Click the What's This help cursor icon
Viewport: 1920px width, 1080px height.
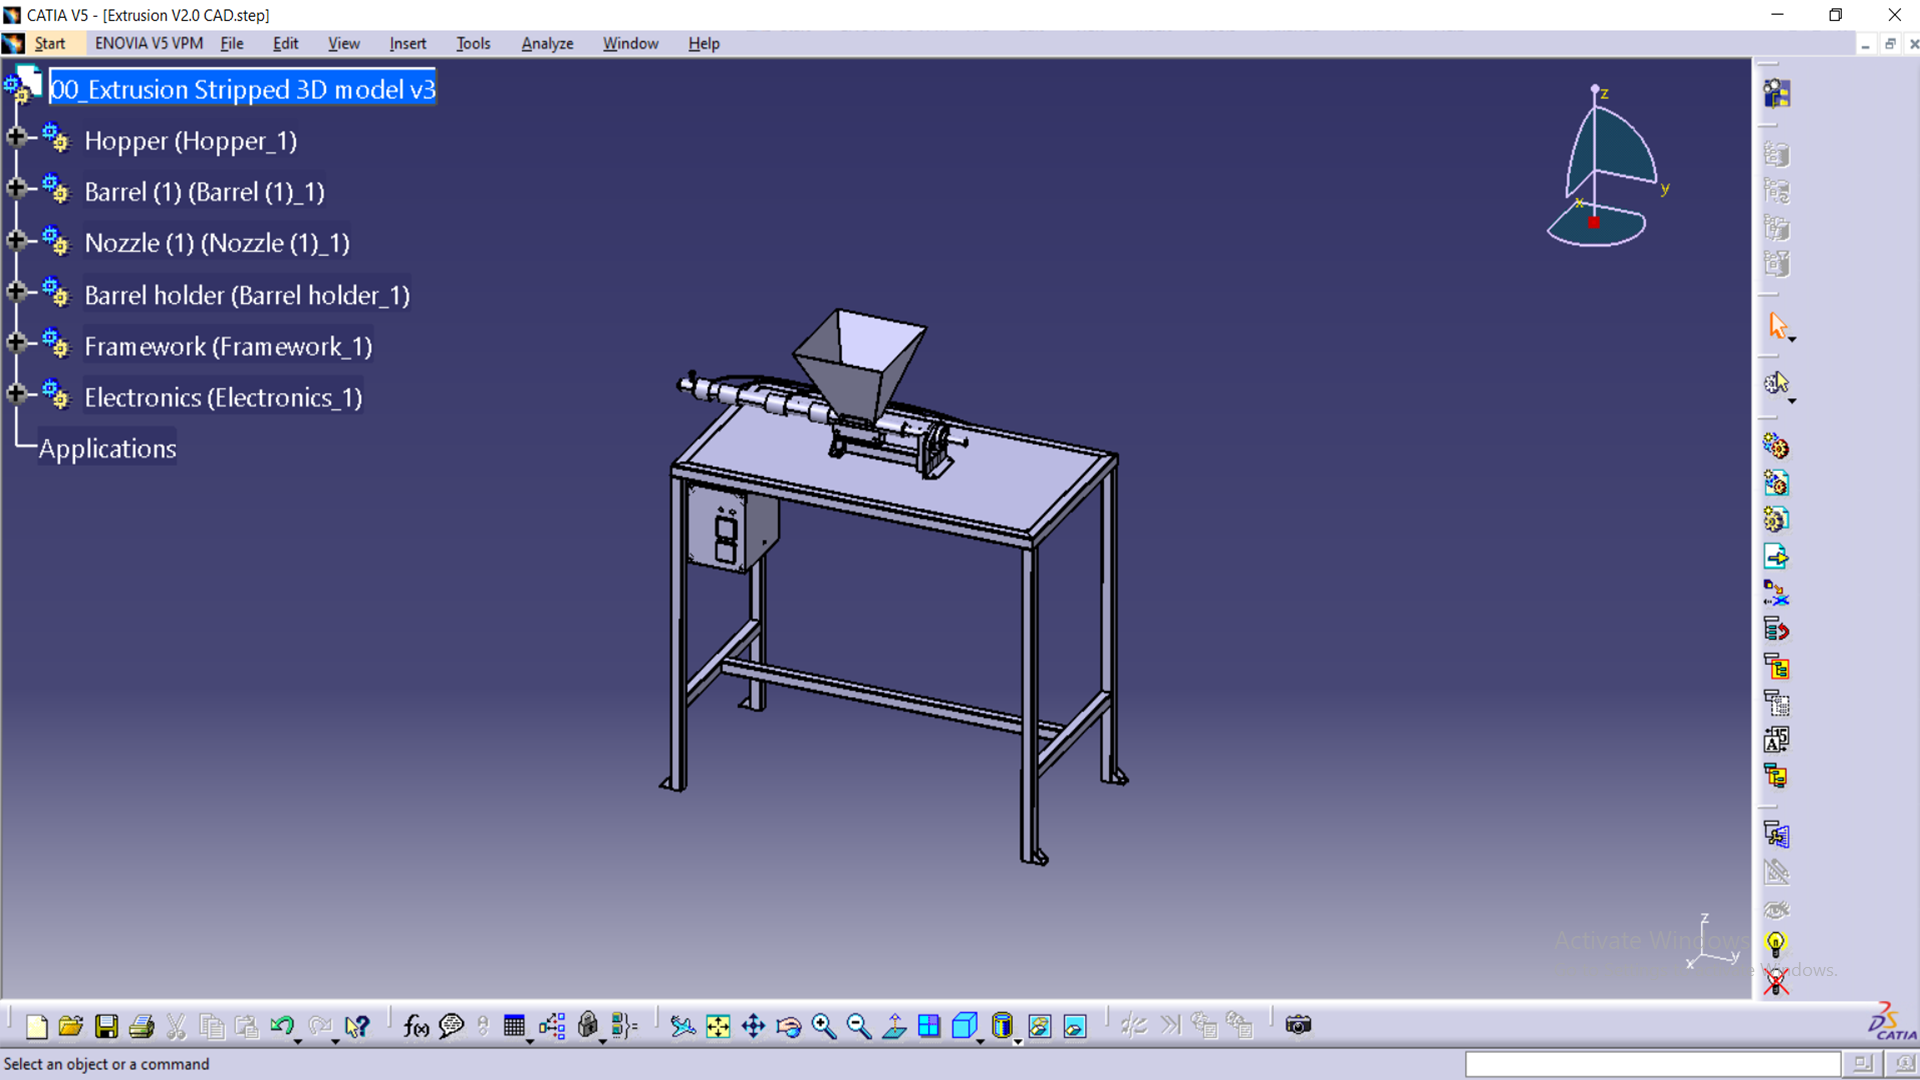pos(357,1026)
